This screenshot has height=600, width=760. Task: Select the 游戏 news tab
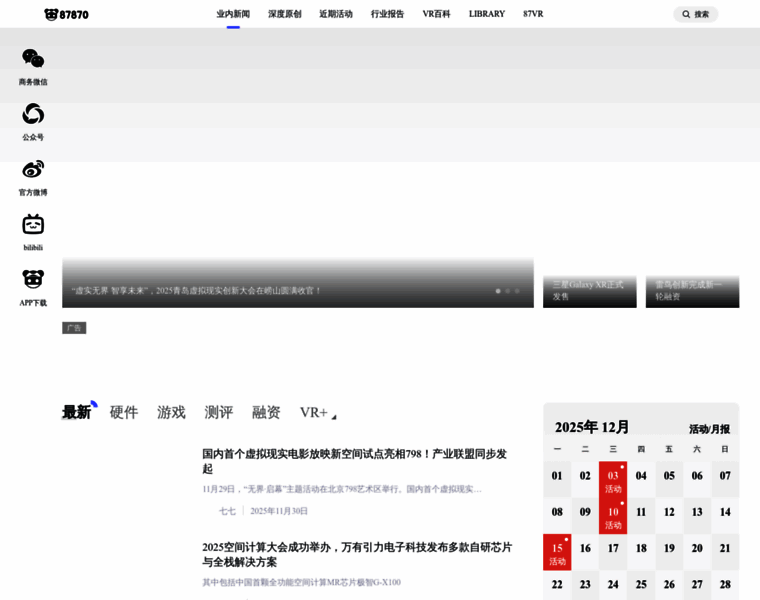click(171, 412)
